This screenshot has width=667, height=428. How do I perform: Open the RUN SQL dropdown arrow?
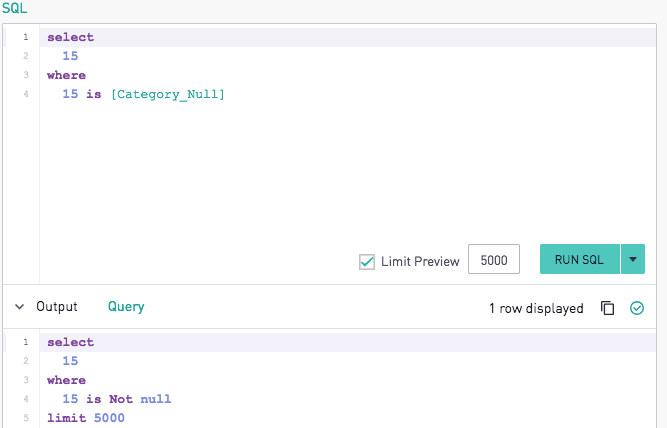click(633, 259)
